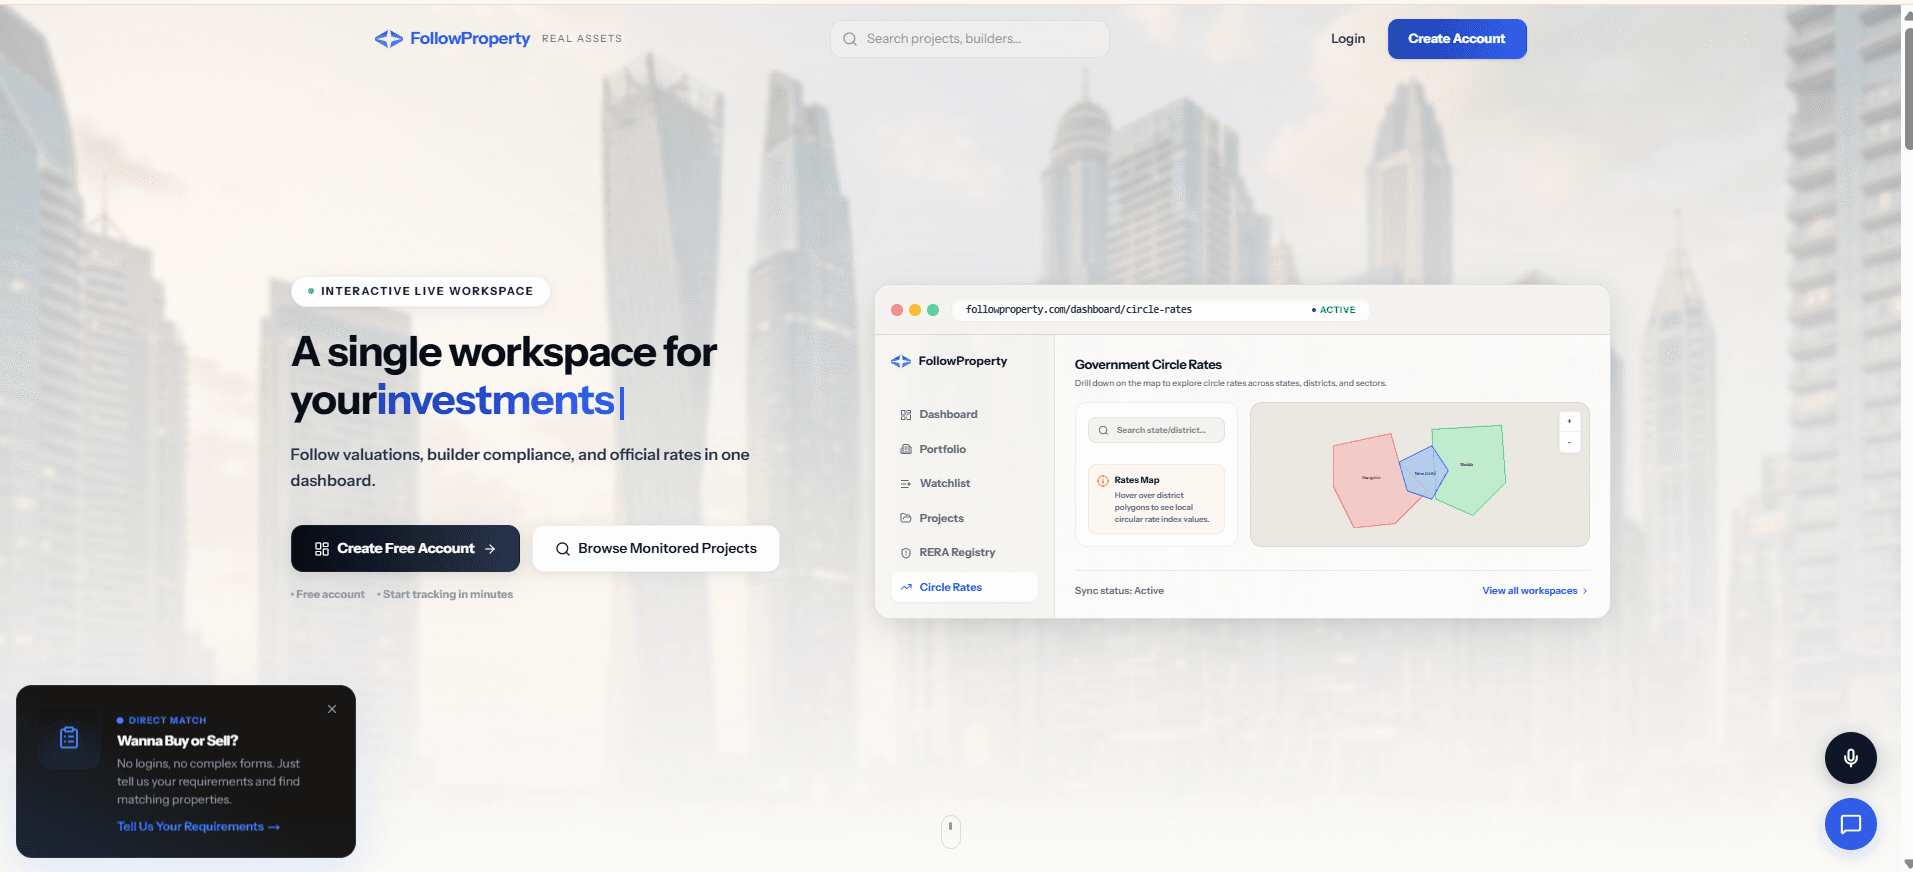1913x872 pixels.
Task: Click the preview URL followproperty.com/dashboard/circle-rates
Action: pos(1078,310)
